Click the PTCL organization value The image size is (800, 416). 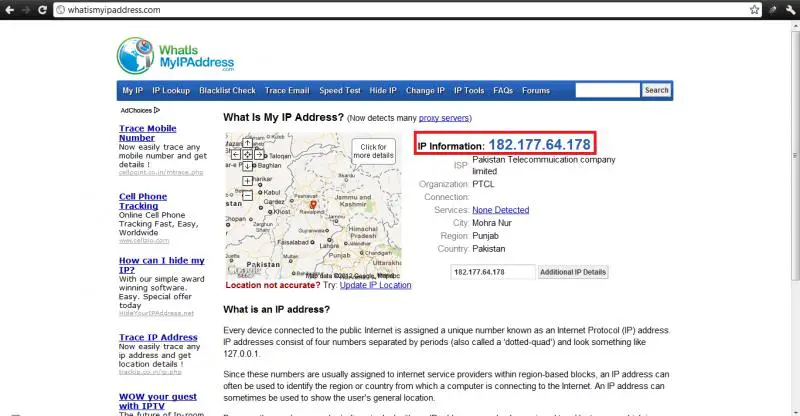coord(483,184)
